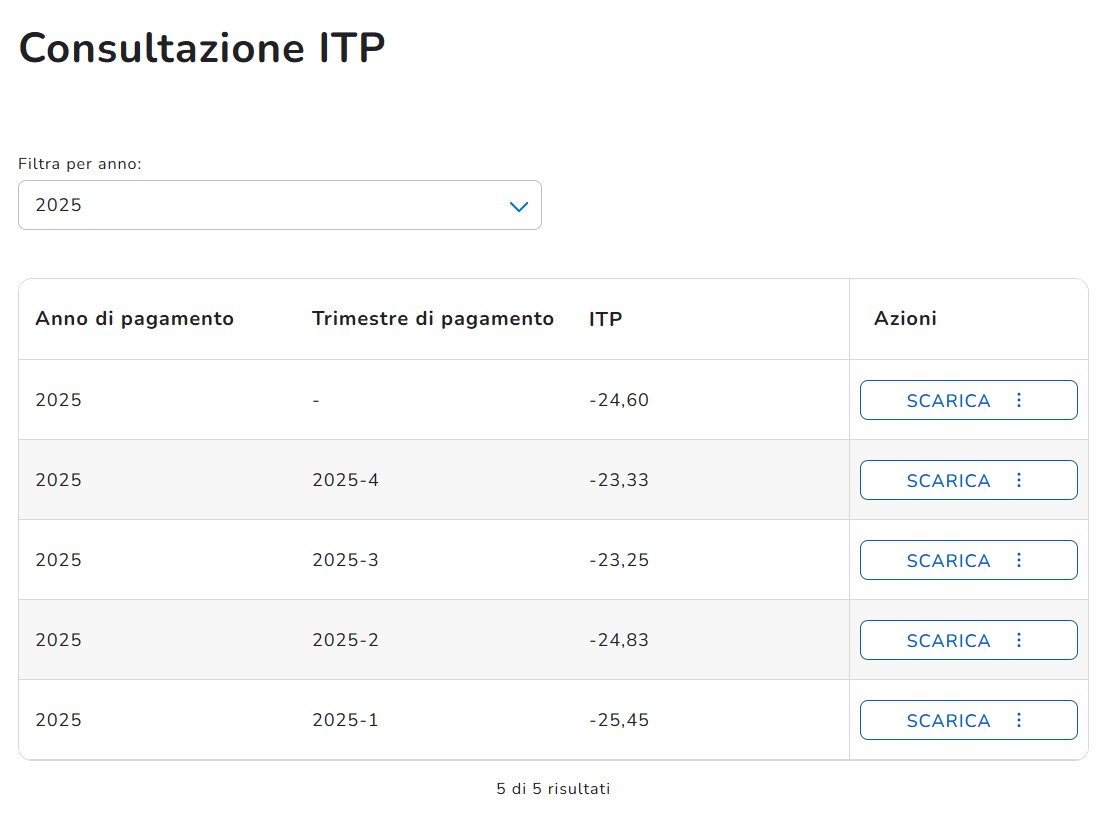Open more options for the 2025-3 row
The image size is (1105, 814).
point(1019,560)
